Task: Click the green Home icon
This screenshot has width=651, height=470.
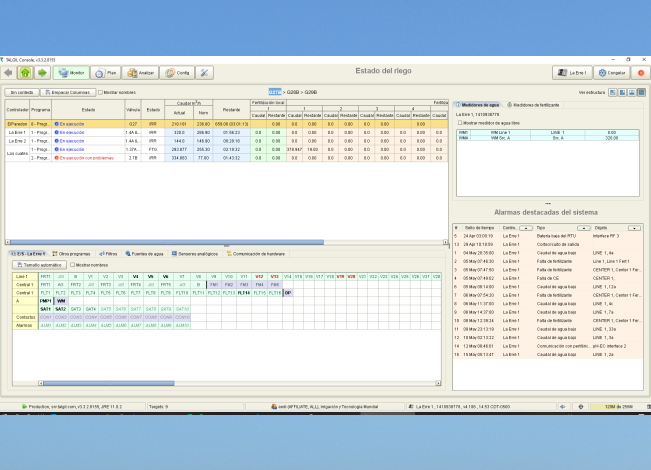Action: (x=25, y=73)
